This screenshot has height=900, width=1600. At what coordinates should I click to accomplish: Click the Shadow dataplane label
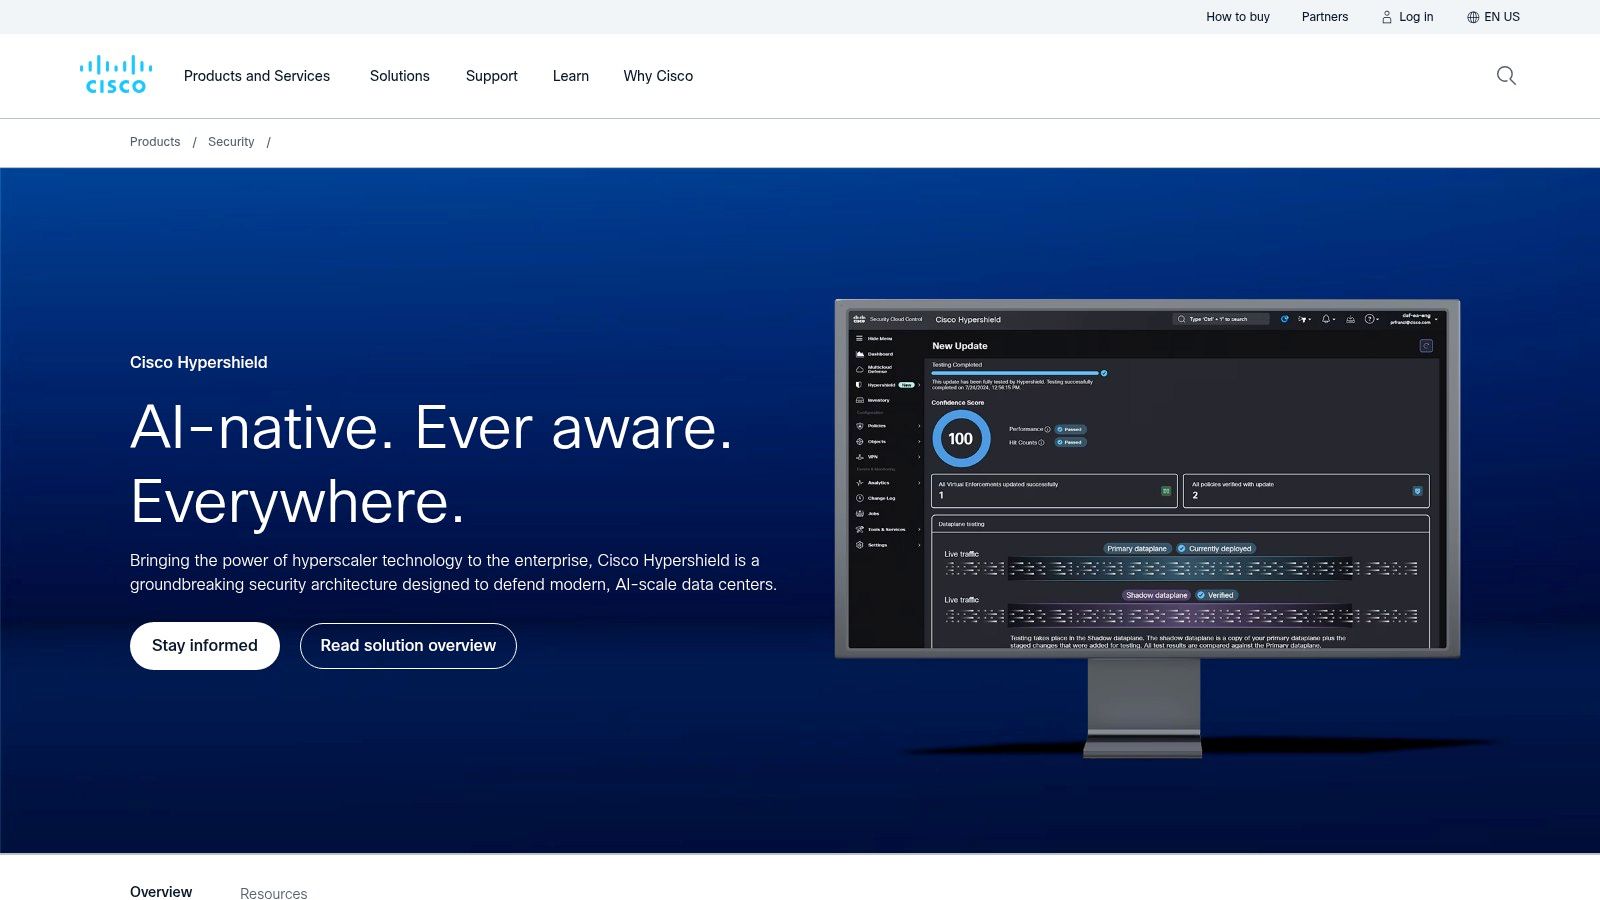coord(1156,595)
